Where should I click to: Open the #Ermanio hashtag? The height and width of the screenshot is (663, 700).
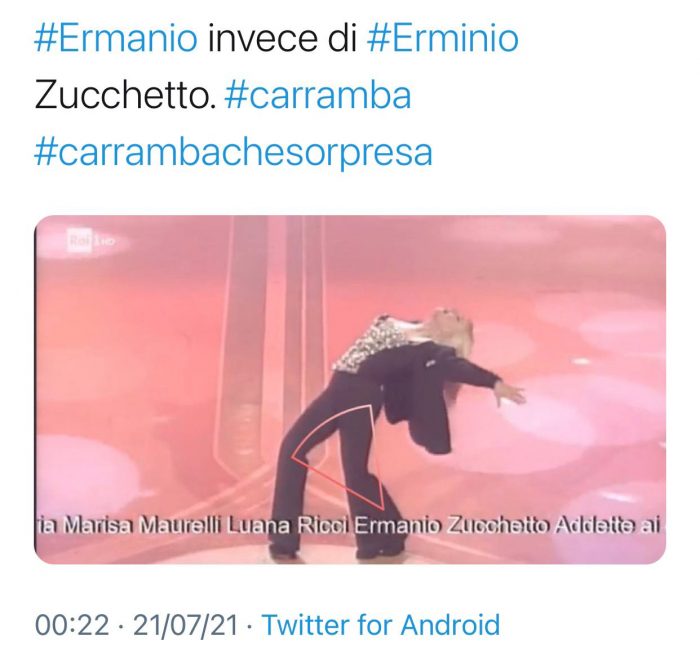(116, 38)
